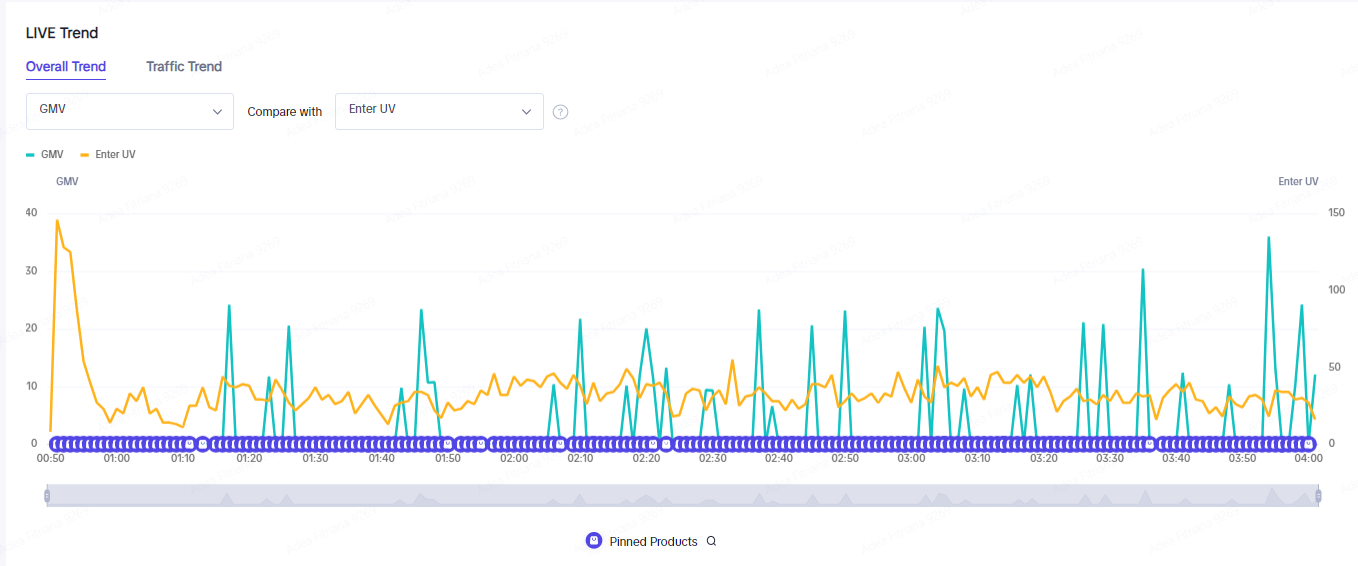This screenshot has width=1358, height=566.
Task: Select the pinned product marker at 01:50
Action: 448,444
